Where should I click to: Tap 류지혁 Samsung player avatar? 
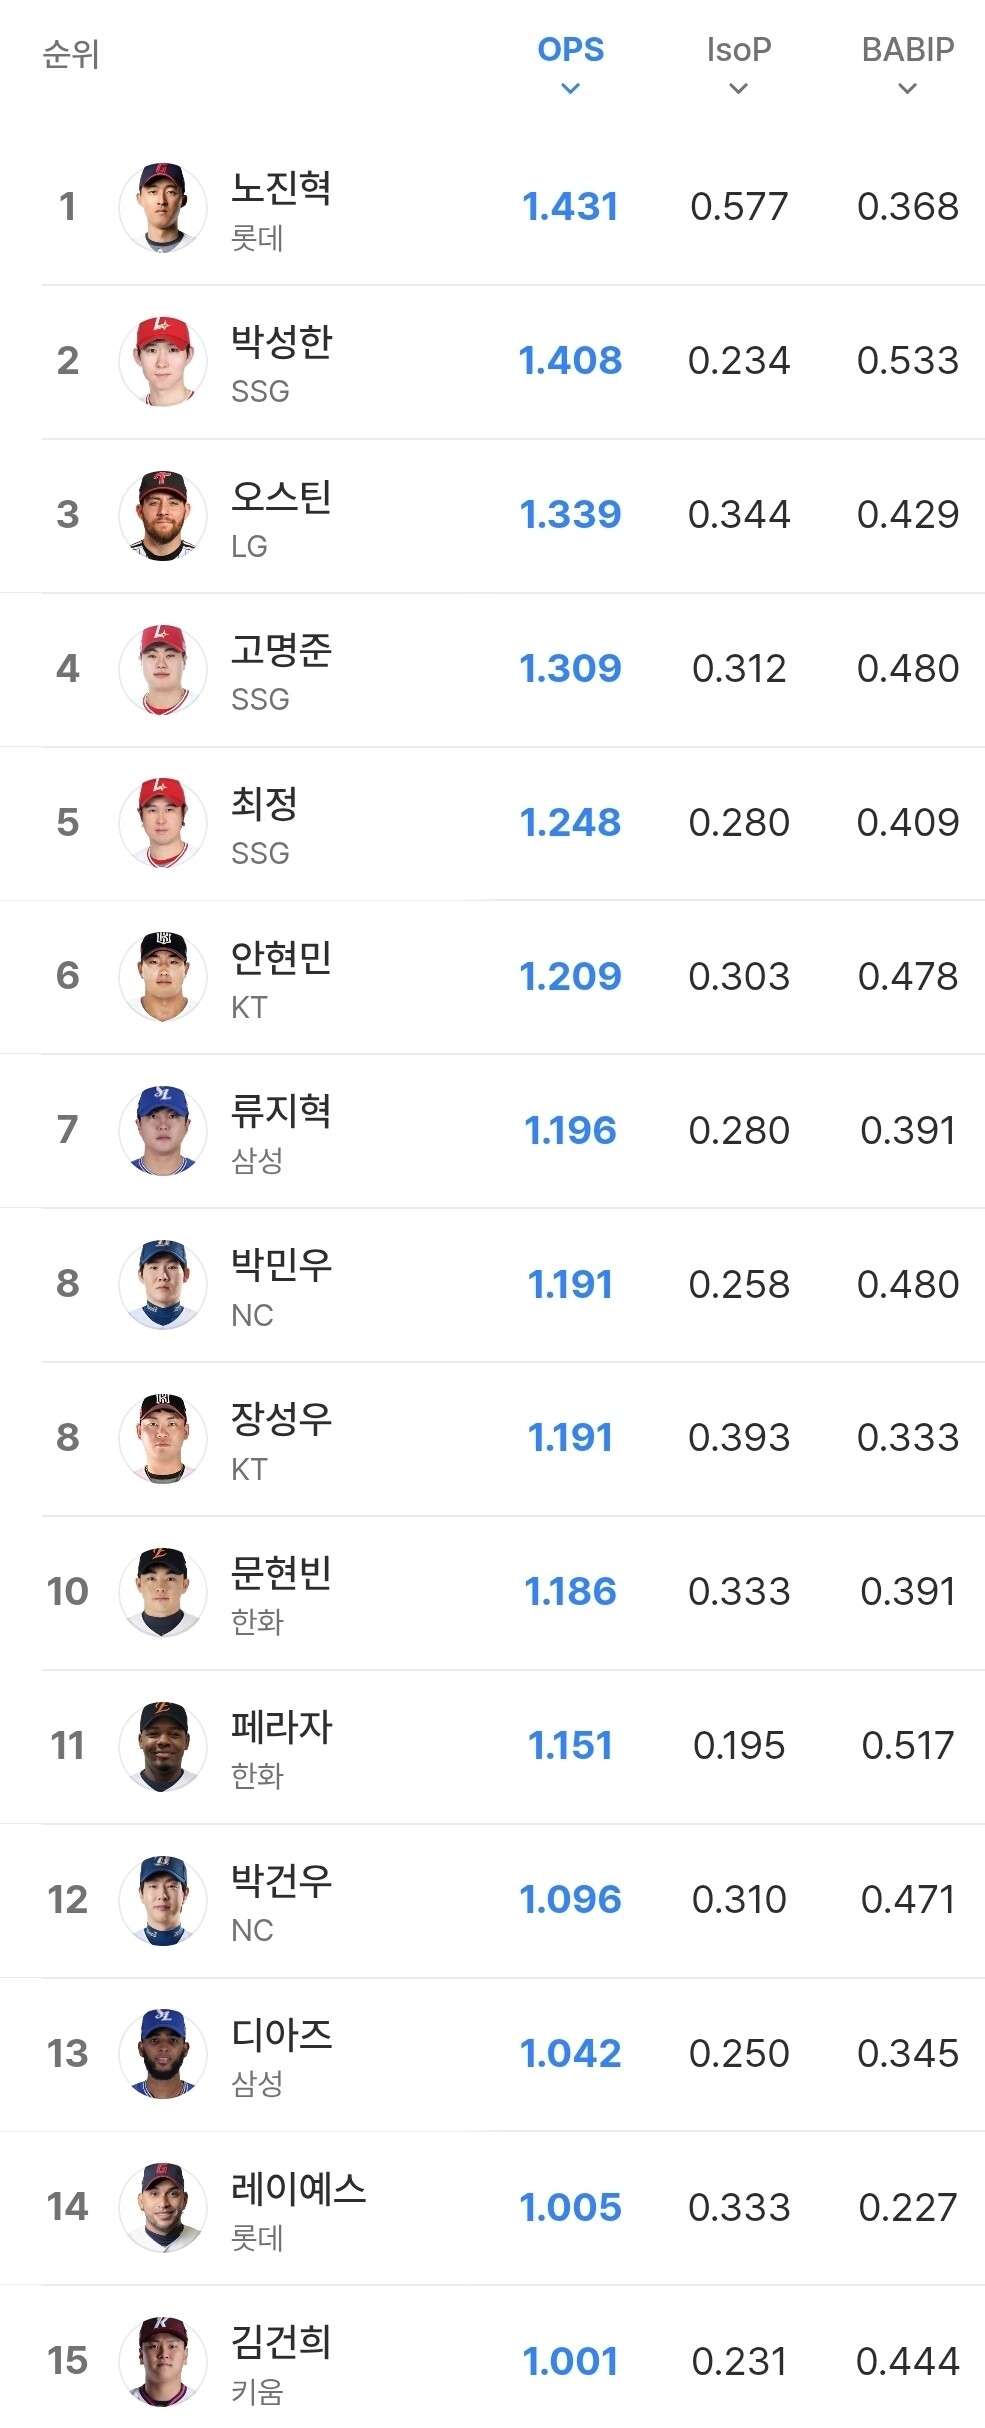[163, 1131]
